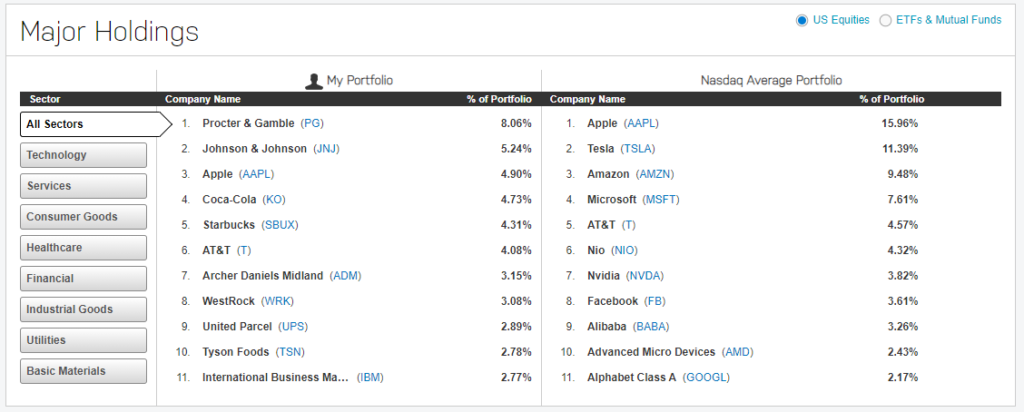Open T ticker in Nasdaq Average Portfolio
Viewport: 1024px width, 412px height.
tap(629, 225)
